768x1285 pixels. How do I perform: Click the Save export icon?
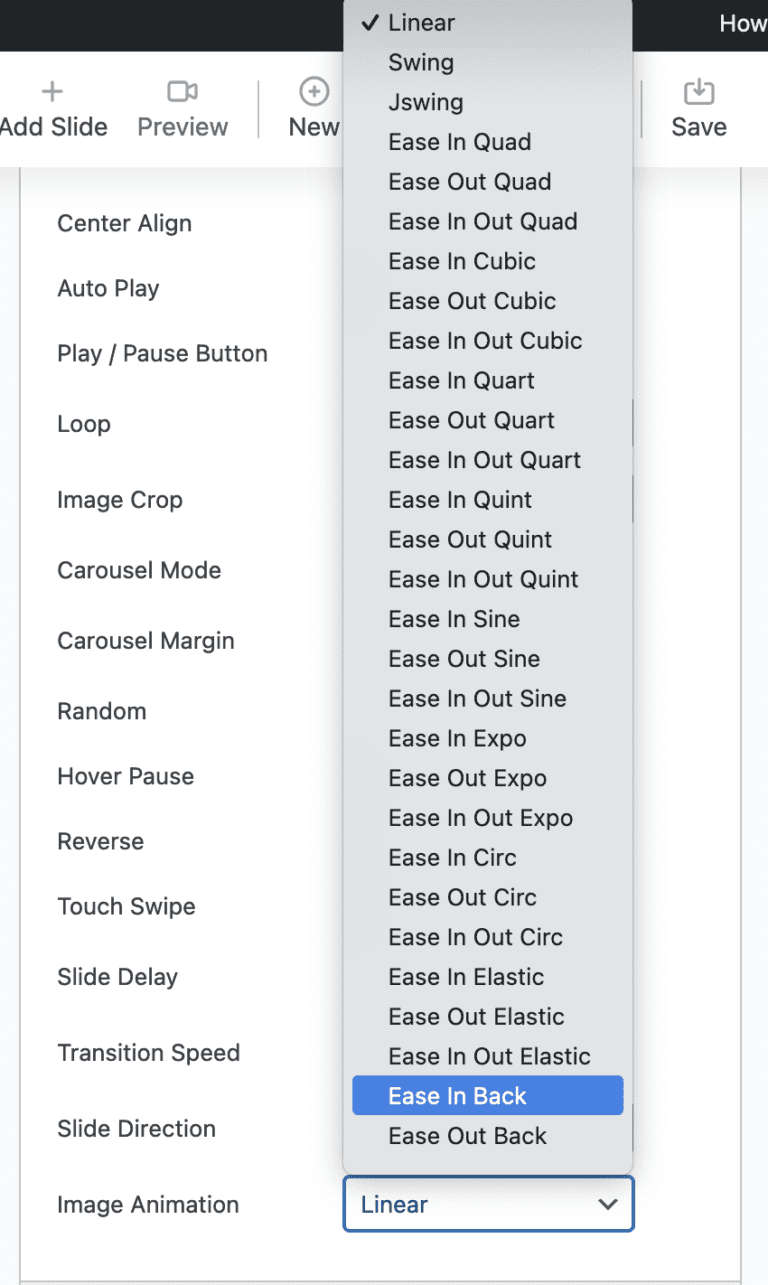pos(698,90)
